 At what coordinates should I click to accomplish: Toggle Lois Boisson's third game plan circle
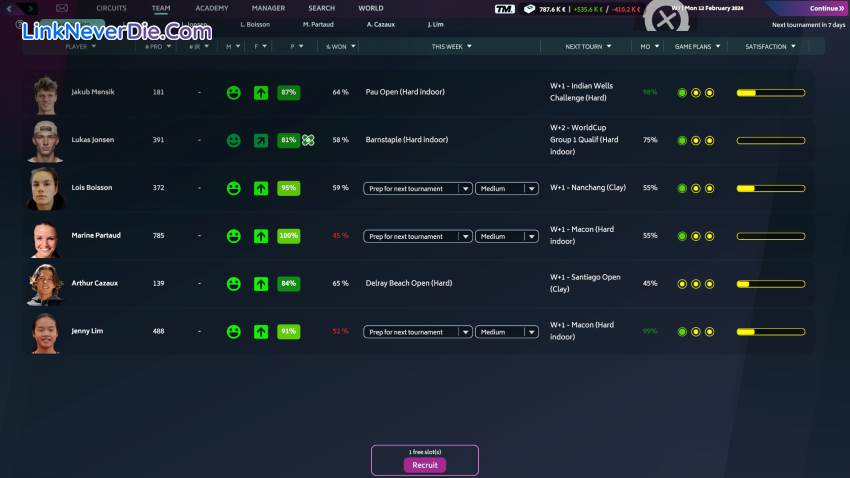tap(710, 188)
